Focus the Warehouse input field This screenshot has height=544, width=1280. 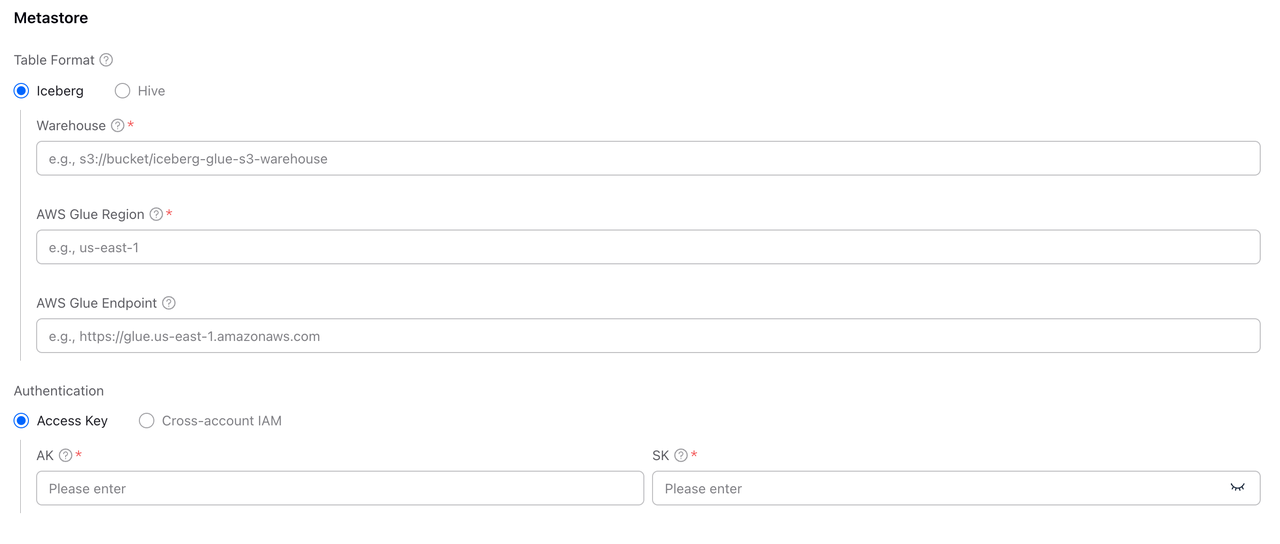pos(648,159)
